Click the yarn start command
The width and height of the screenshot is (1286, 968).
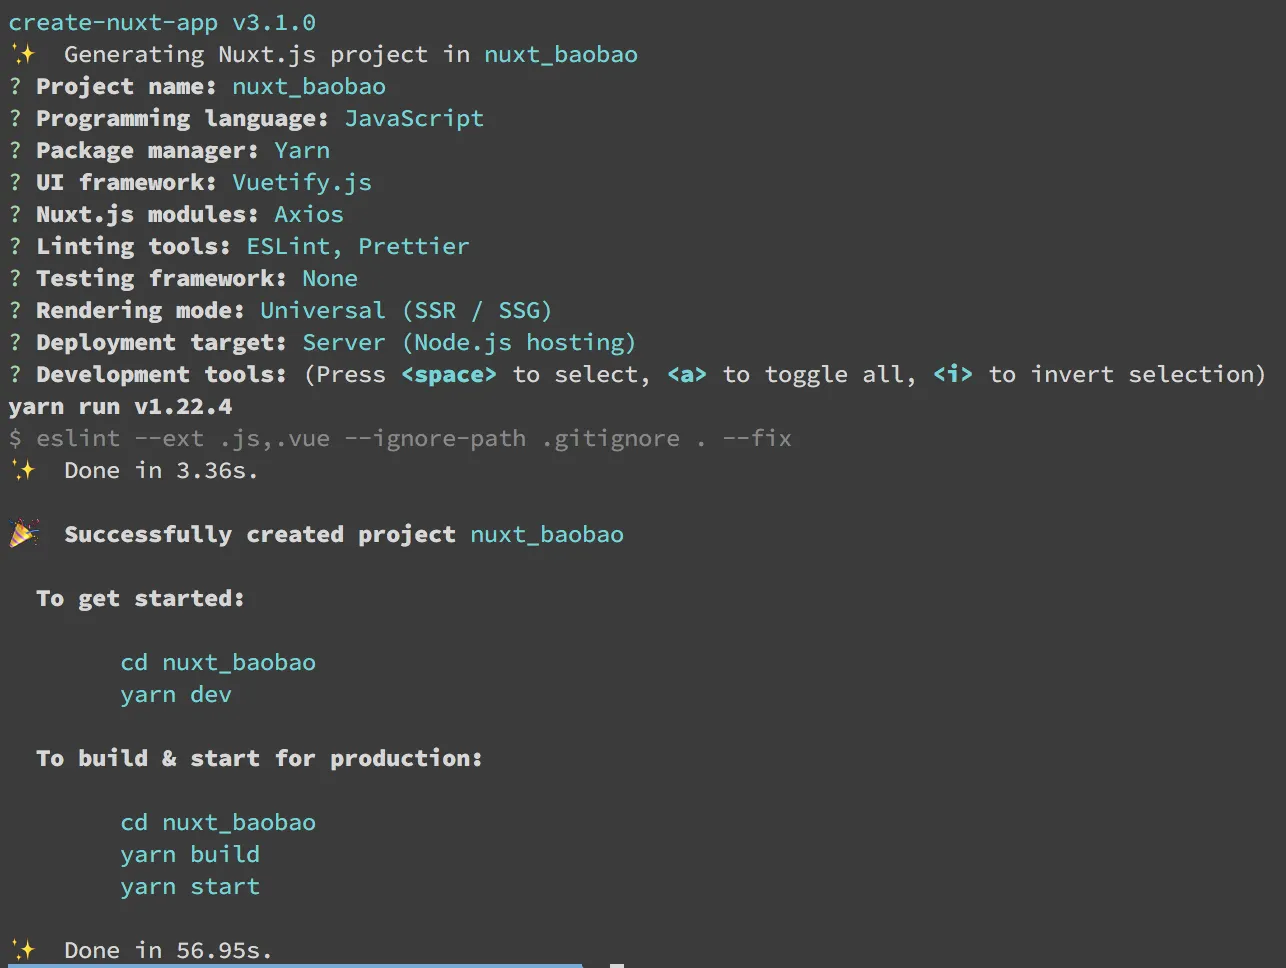click(190, 886)
